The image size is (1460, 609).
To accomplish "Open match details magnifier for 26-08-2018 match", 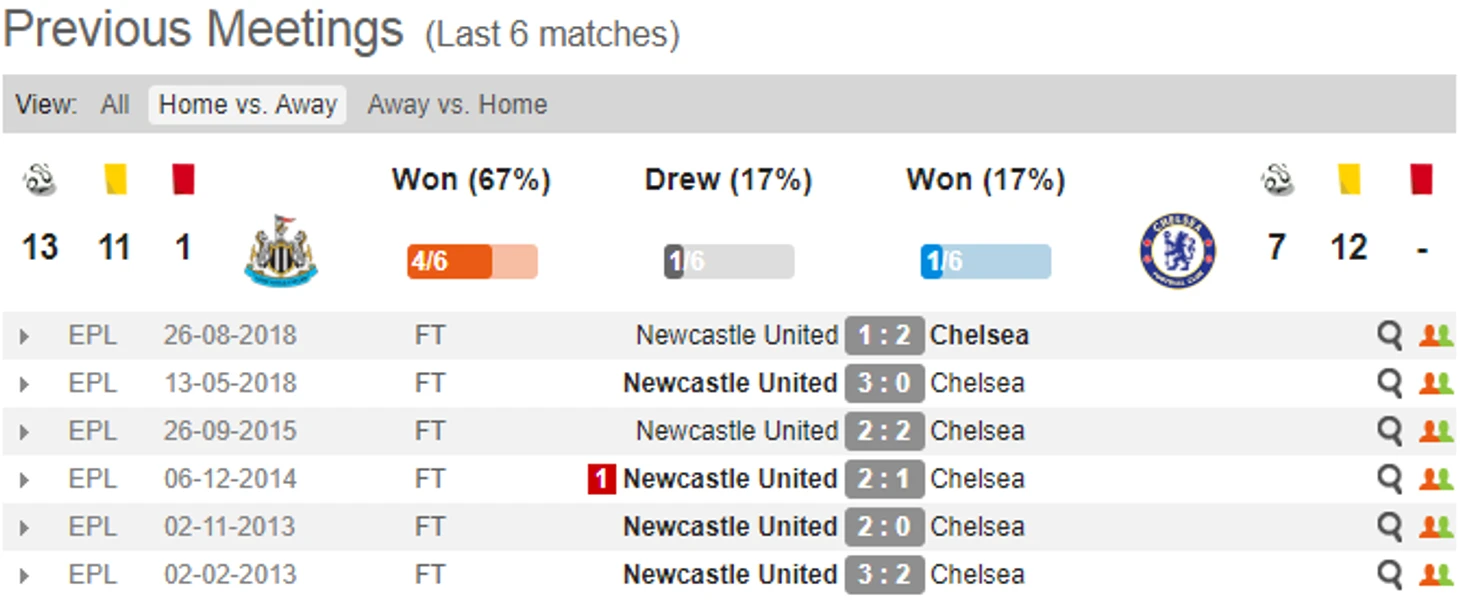I will (x=1389, y=336).
